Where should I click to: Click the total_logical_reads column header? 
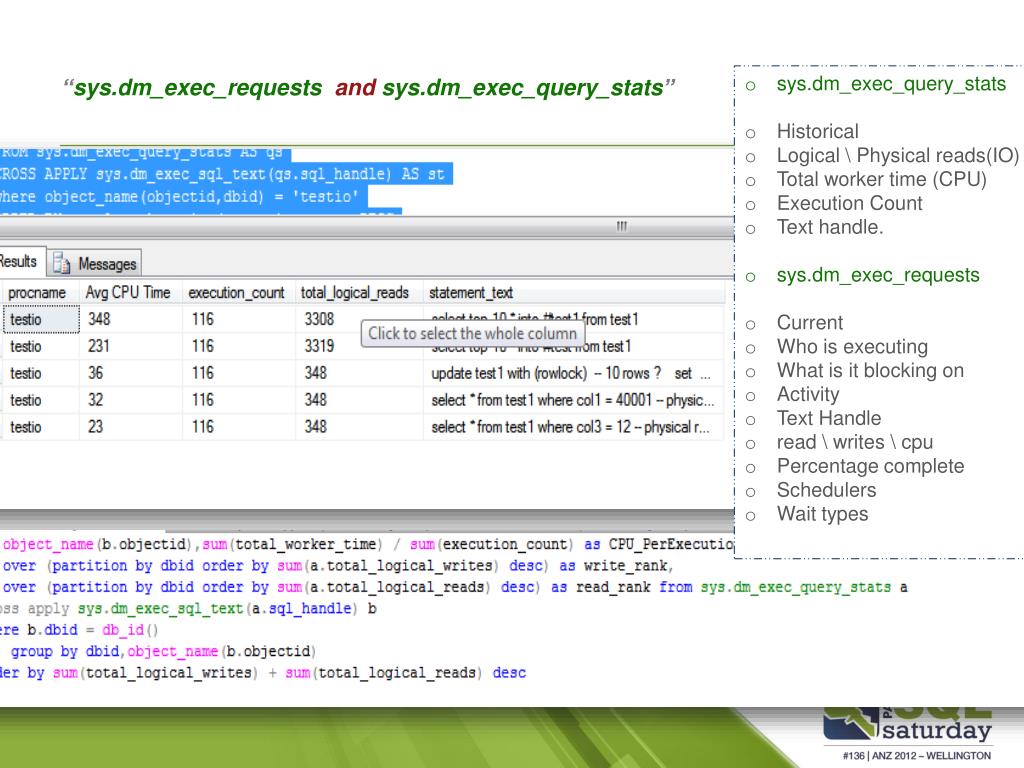pos(354,293)
